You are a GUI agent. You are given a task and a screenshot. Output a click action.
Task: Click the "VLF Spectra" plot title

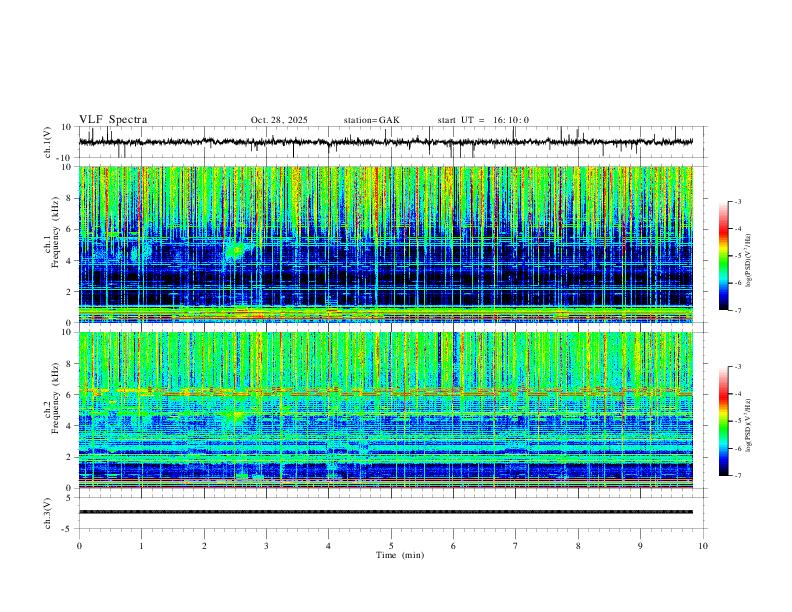pyautogui.click(x=113, y=120)
